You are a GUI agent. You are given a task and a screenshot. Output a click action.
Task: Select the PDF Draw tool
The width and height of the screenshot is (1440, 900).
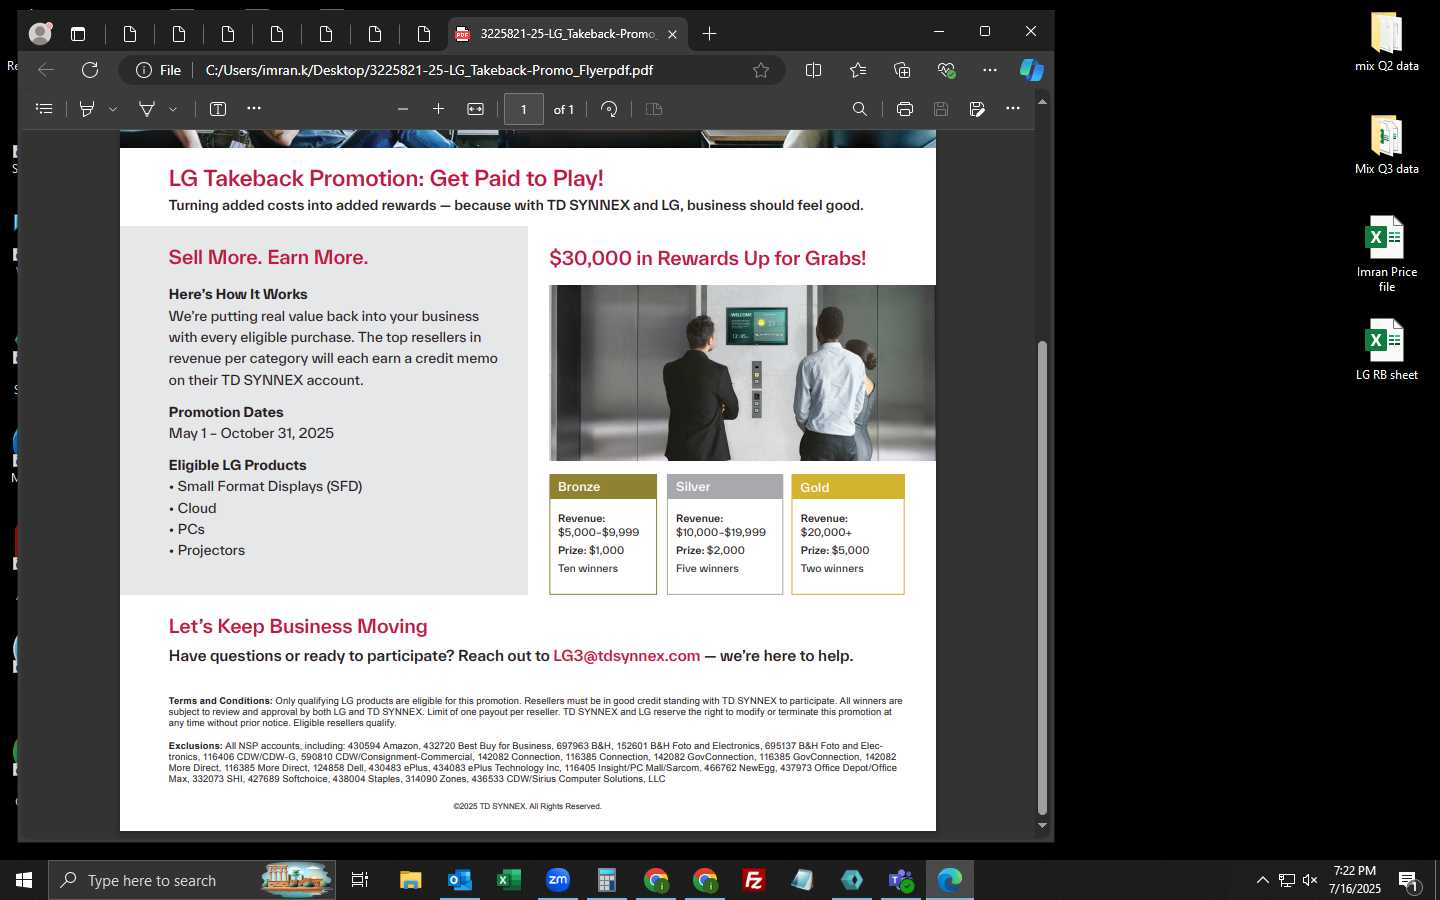(x=147, y=109)
